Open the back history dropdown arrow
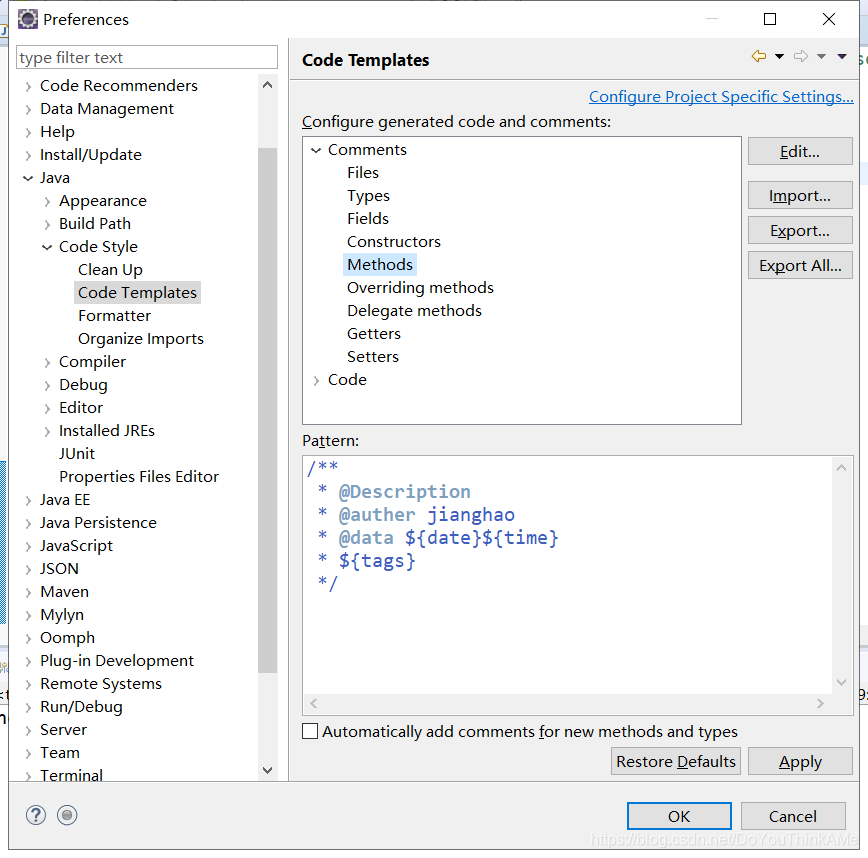This screenshot has width=868, height=858. (779, 56)
